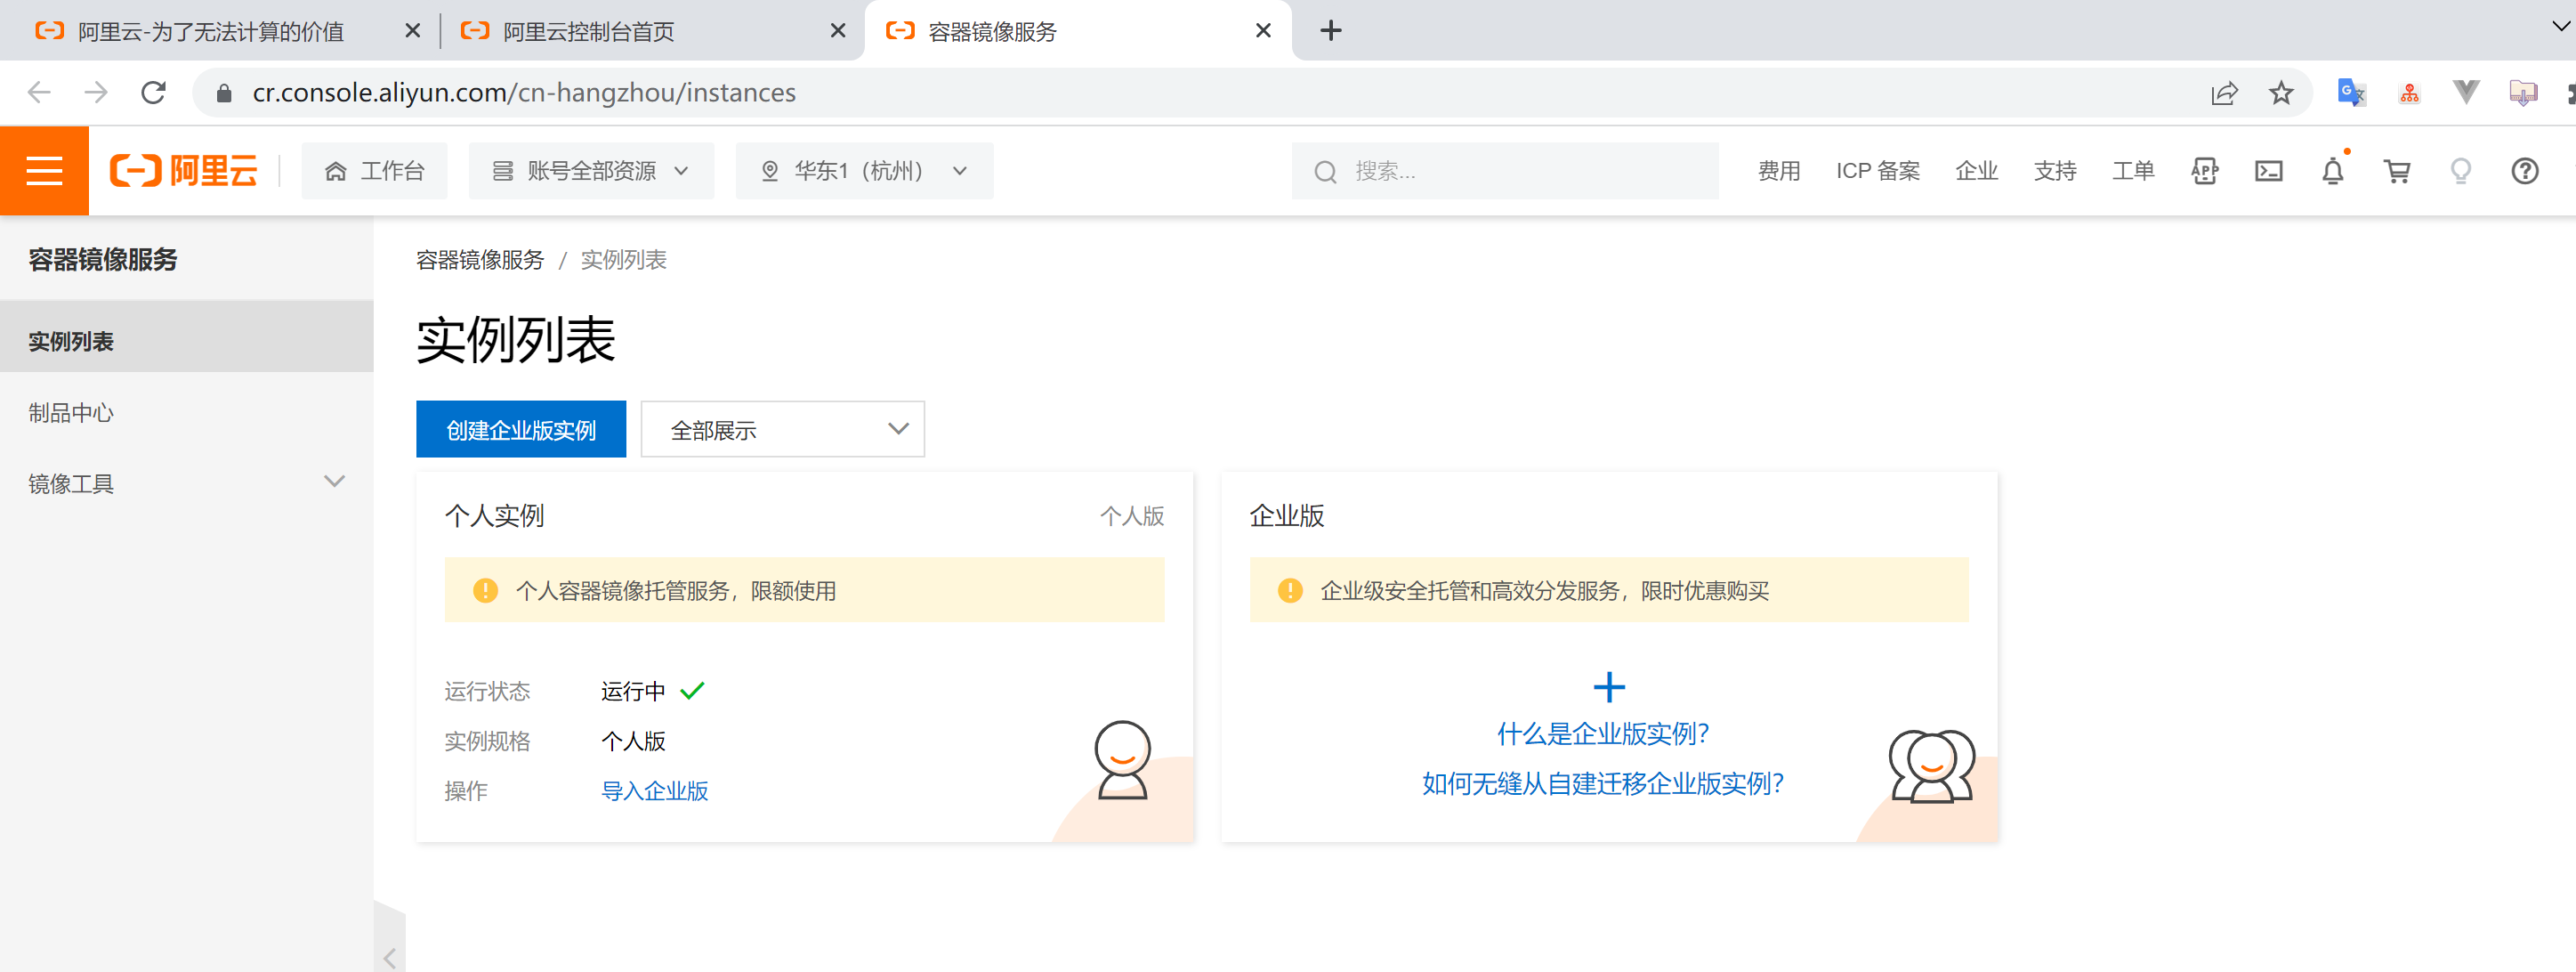2576x972 pixels.
Task: Bookmark this page with star icon
Action: click(2280, 93)
